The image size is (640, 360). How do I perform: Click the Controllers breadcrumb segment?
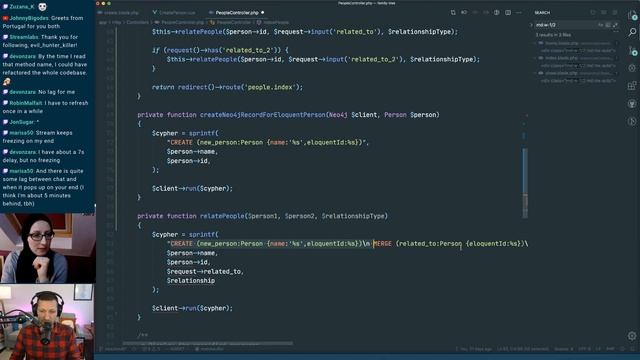point(138,22)
